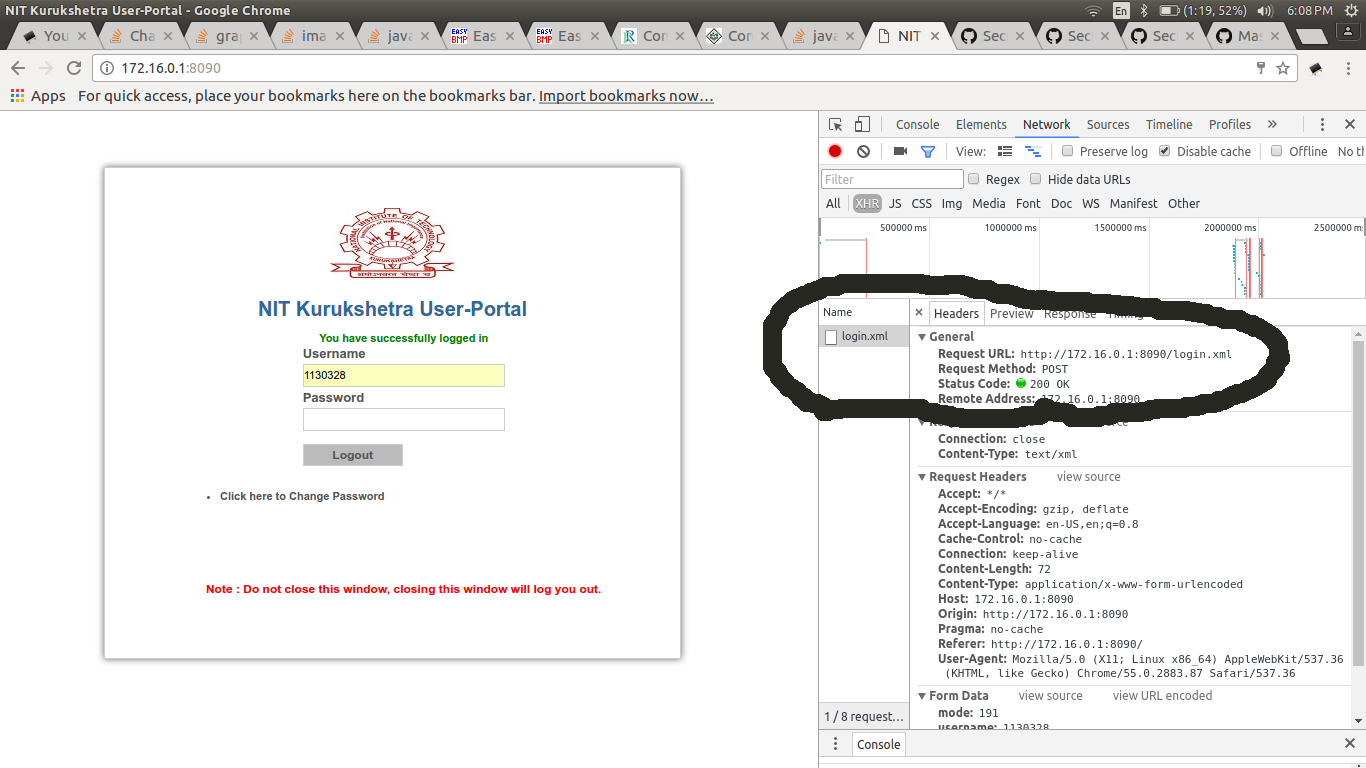The height and width of the screenshot is (768, 1366).
Task: Click the network Filter text box
Action: [892, 179]
